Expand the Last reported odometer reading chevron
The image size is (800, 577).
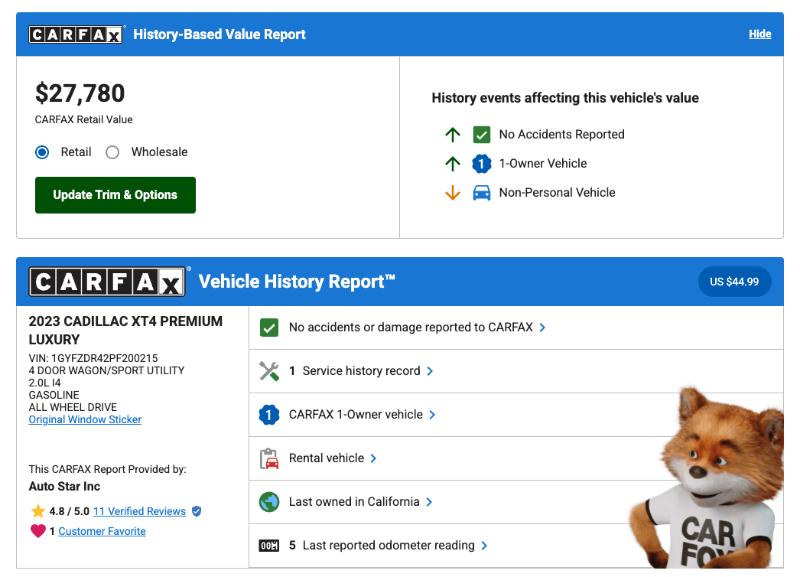click(484, 546)
